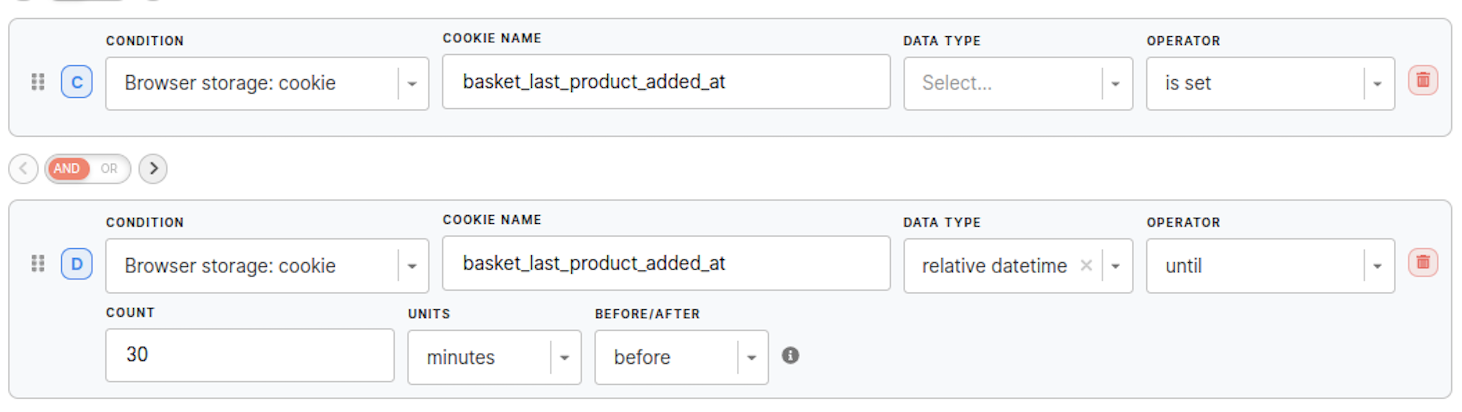
Task: Delete condition C with trash icon
Action: pyautogui.click(x=1423, y=81)
